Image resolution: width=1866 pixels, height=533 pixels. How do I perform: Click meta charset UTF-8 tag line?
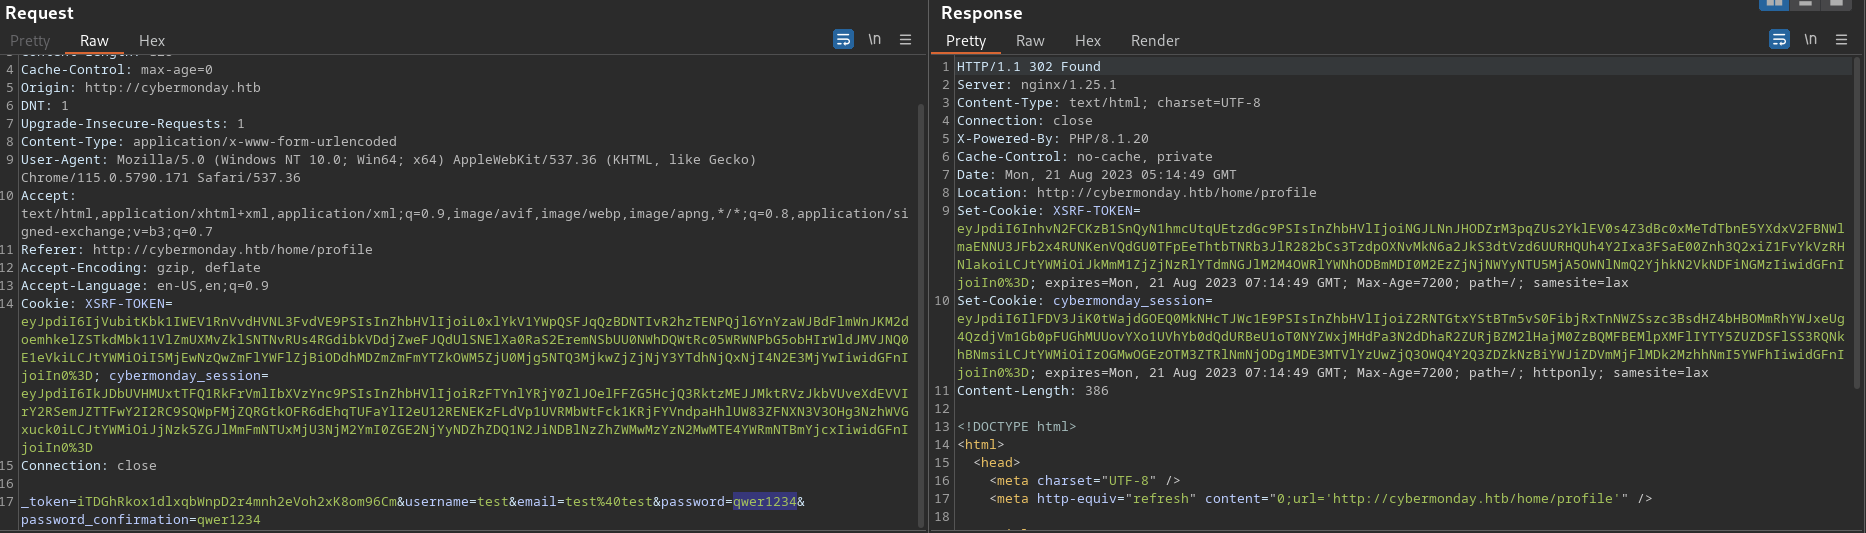[x=1085, y=481]
